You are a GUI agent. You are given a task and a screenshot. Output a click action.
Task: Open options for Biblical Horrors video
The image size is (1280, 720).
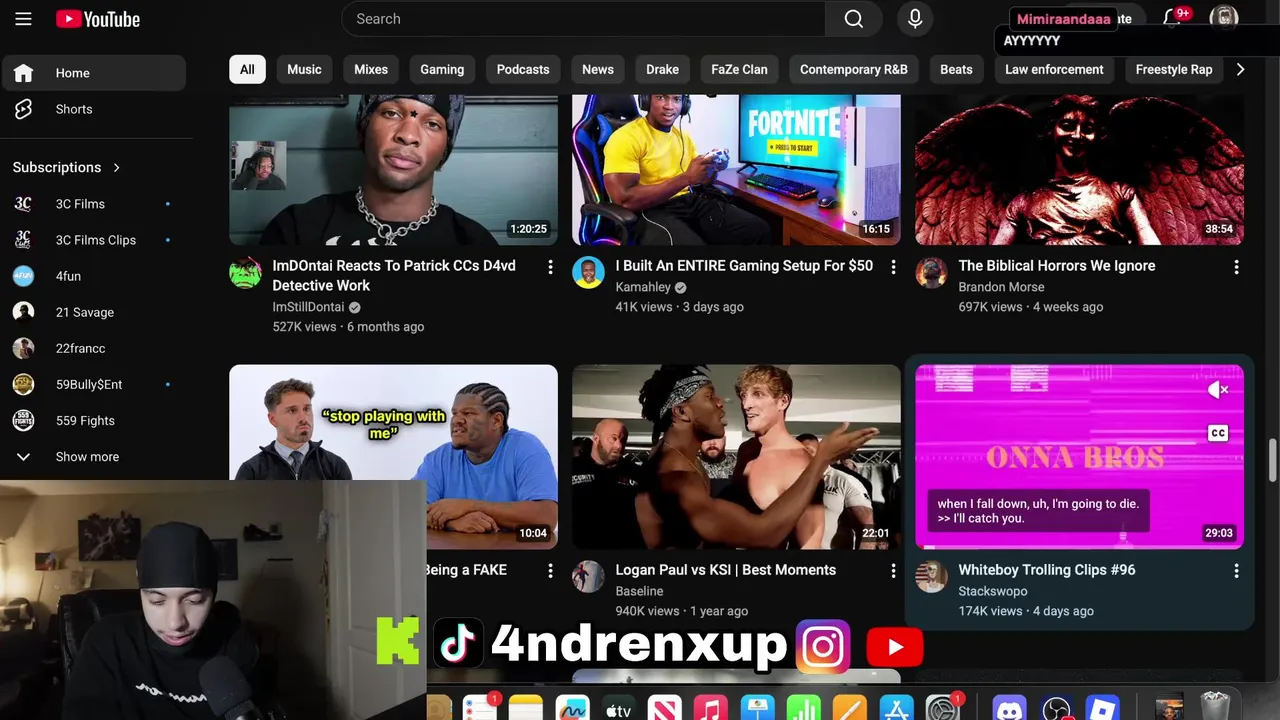1236,267
